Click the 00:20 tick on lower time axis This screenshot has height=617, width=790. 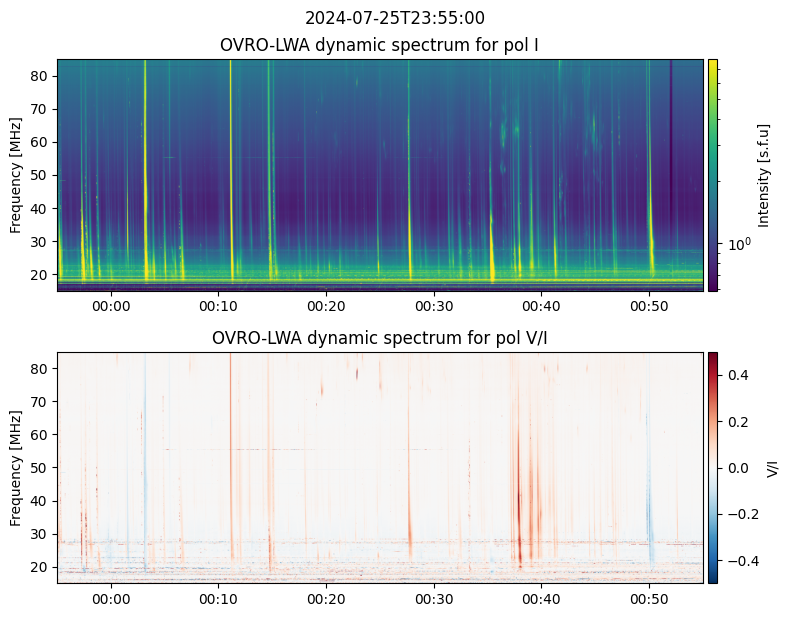point(326,599)
